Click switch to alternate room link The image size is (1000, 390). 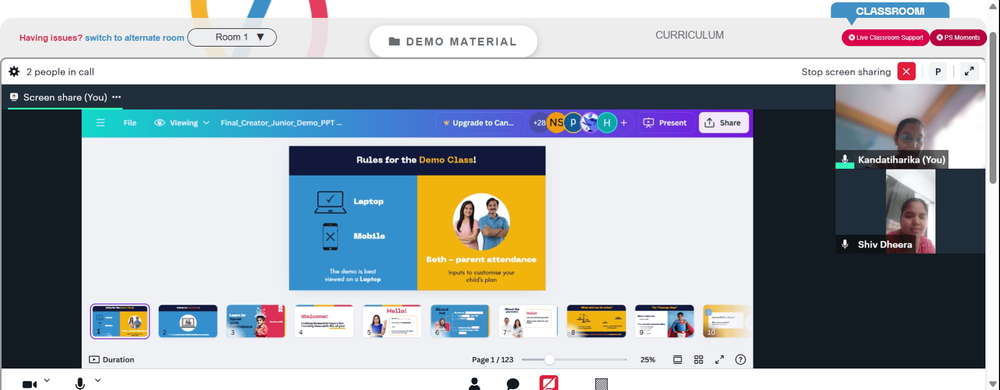[135, 38]
